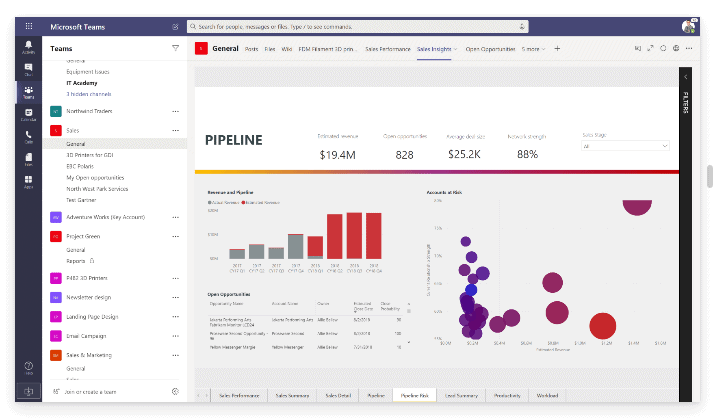Open the Equipment Issues channel
The width and height of the screenshot is (715, 420).
click(88, 72)
